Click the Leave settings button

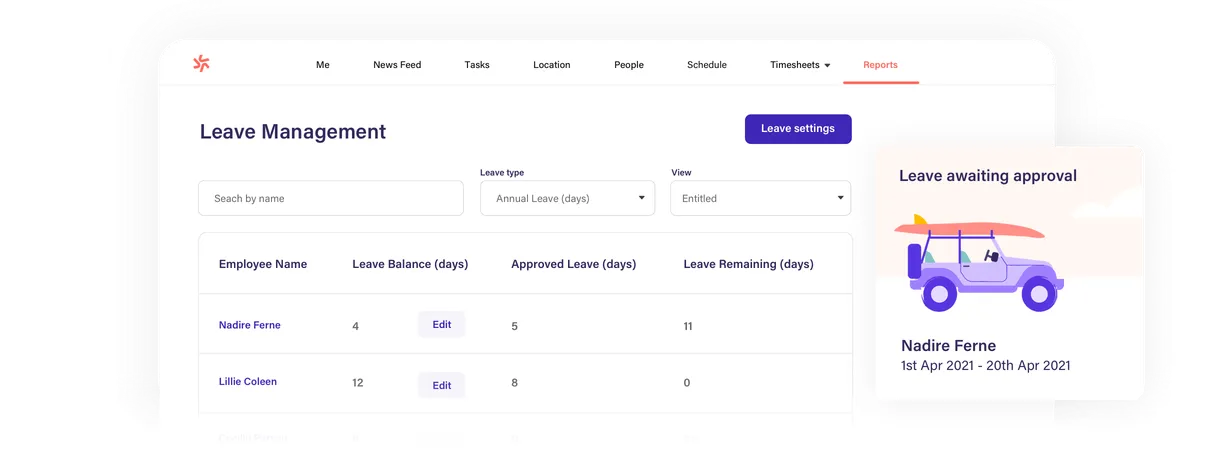797,129
